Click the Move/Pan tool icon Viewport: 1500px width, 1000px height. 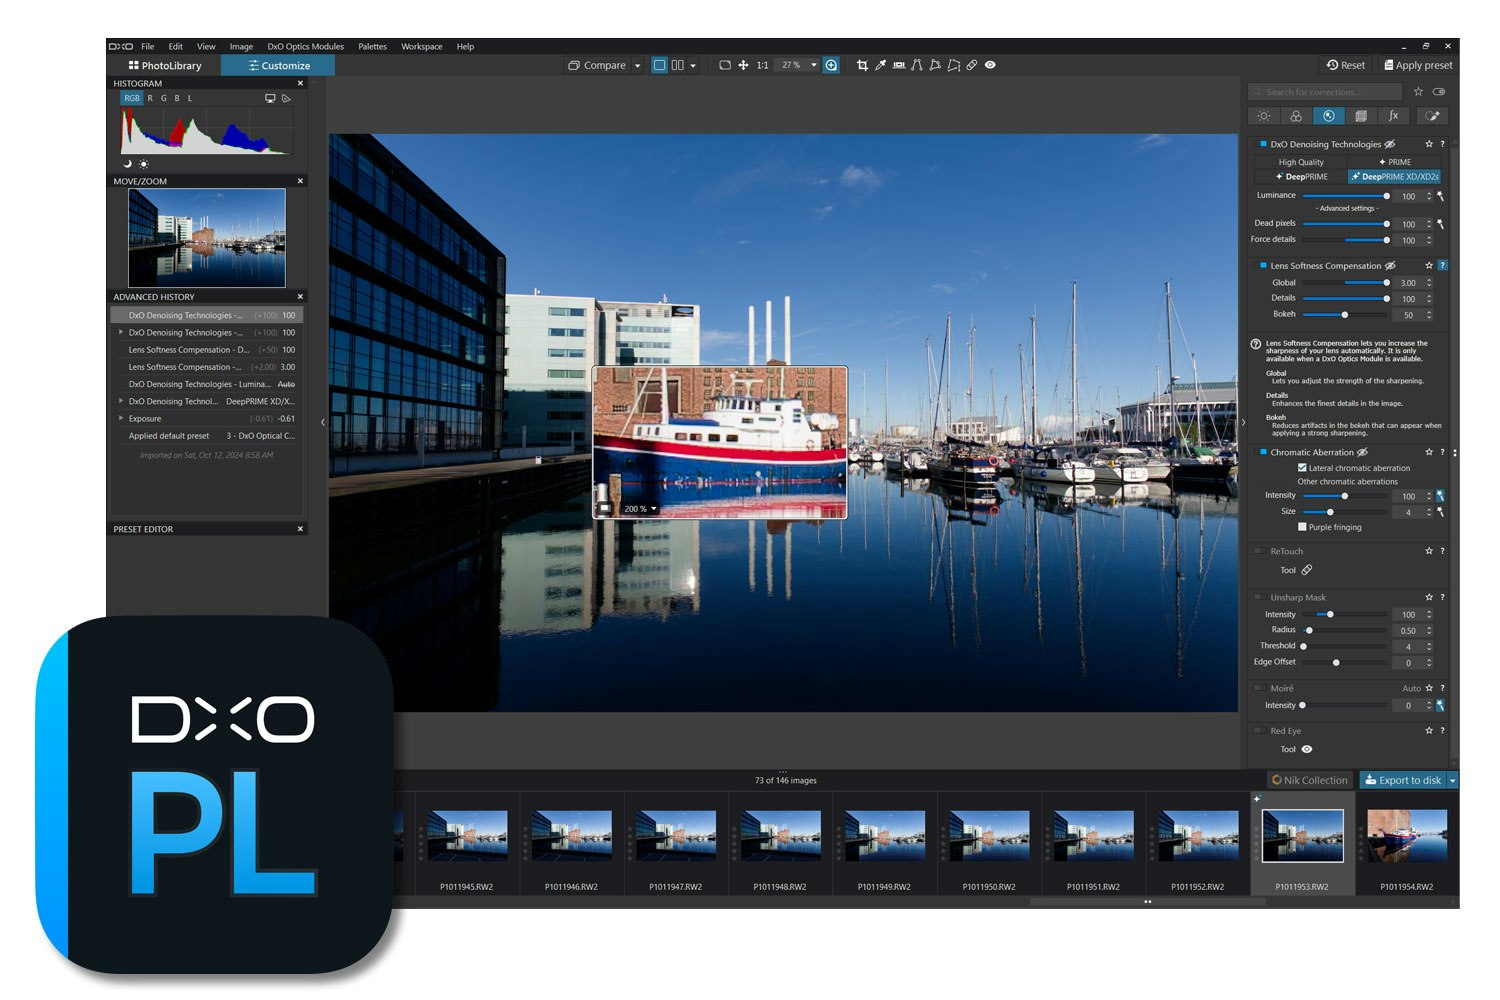(x=744, y=65)
